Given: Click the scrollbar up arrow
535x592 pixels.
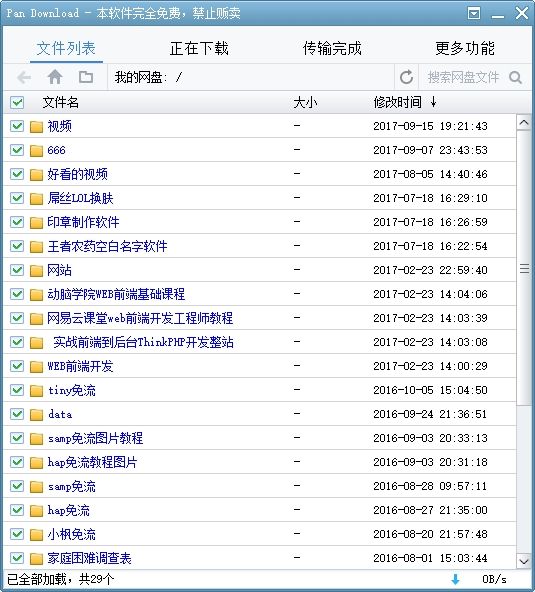Looking at the screenshot, I should [x=524, y=123].
